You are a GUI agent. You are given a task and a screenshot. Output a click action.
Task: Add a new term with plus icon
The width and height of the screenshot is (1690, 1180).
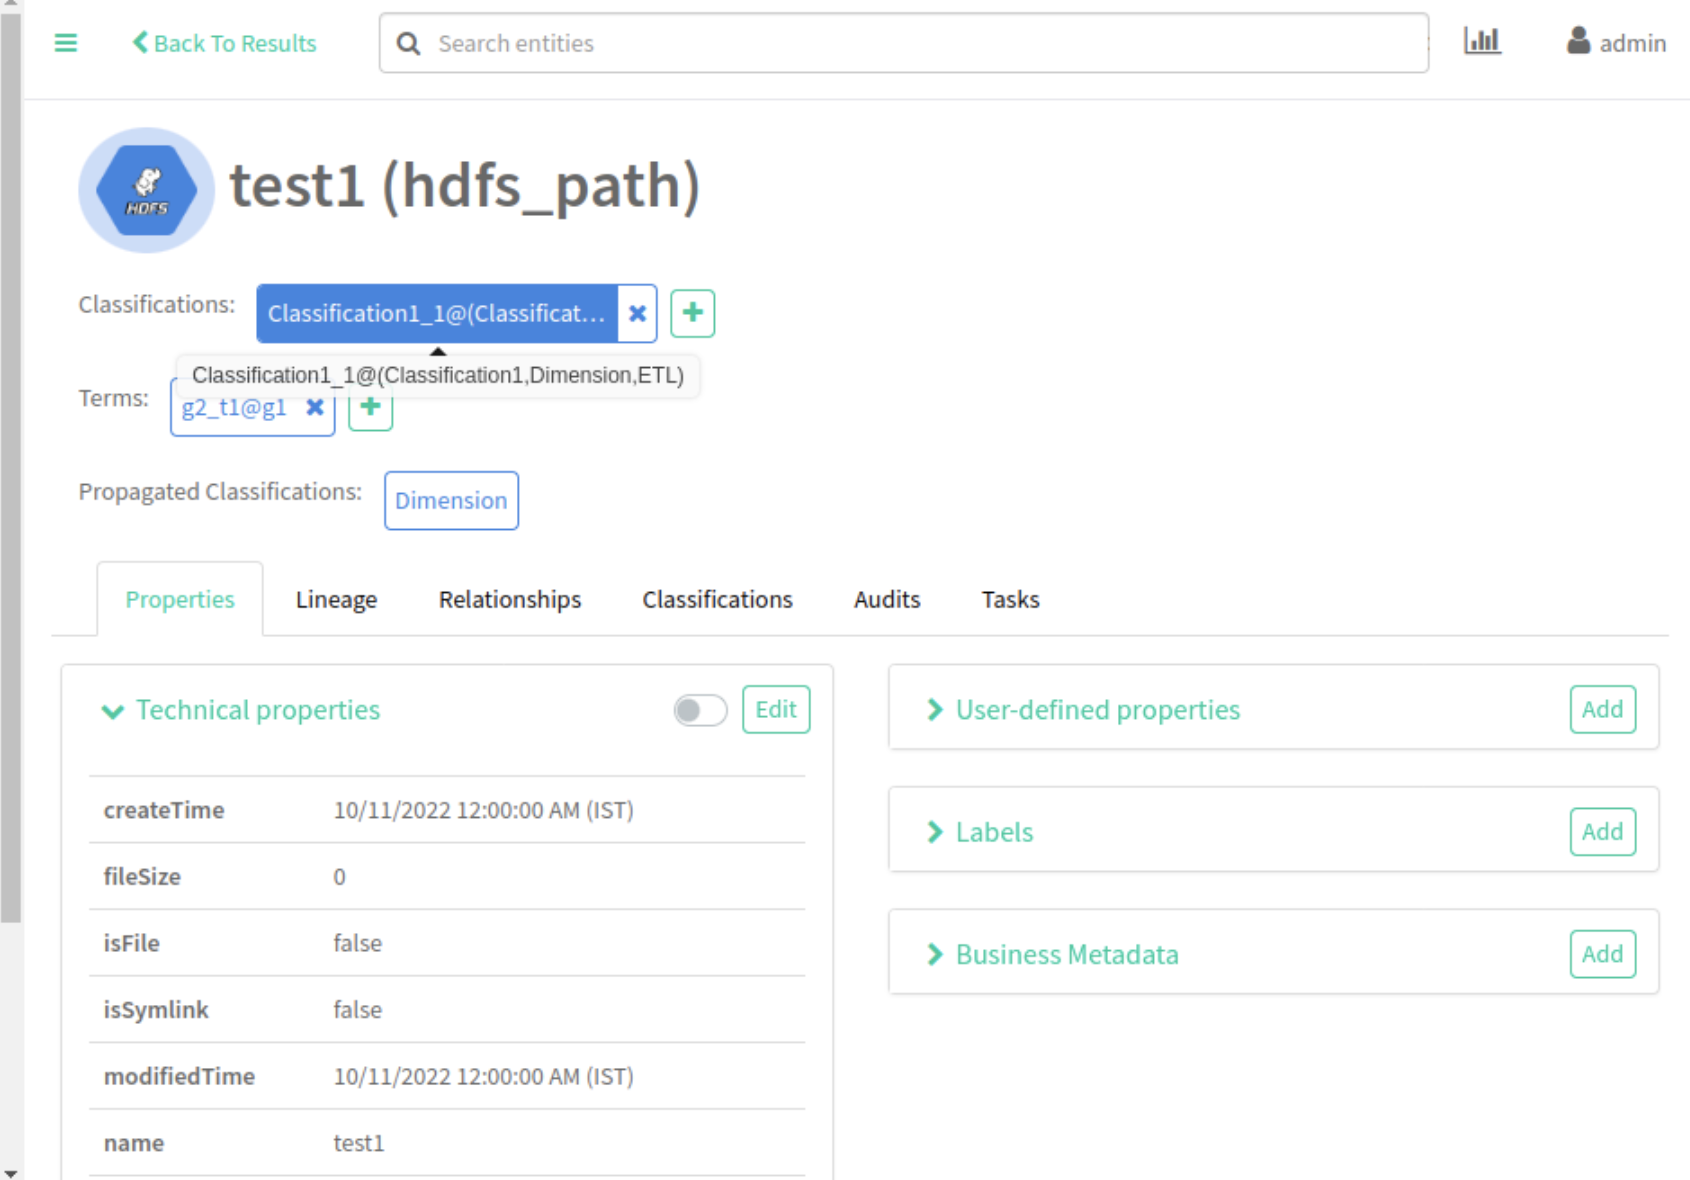coord(371,410)
